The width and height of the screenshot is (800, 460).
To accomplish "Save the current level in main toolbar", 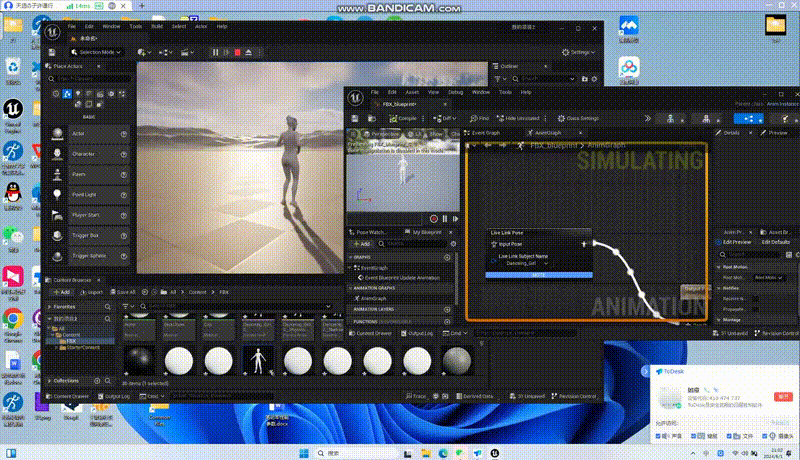I will point(52,52).
